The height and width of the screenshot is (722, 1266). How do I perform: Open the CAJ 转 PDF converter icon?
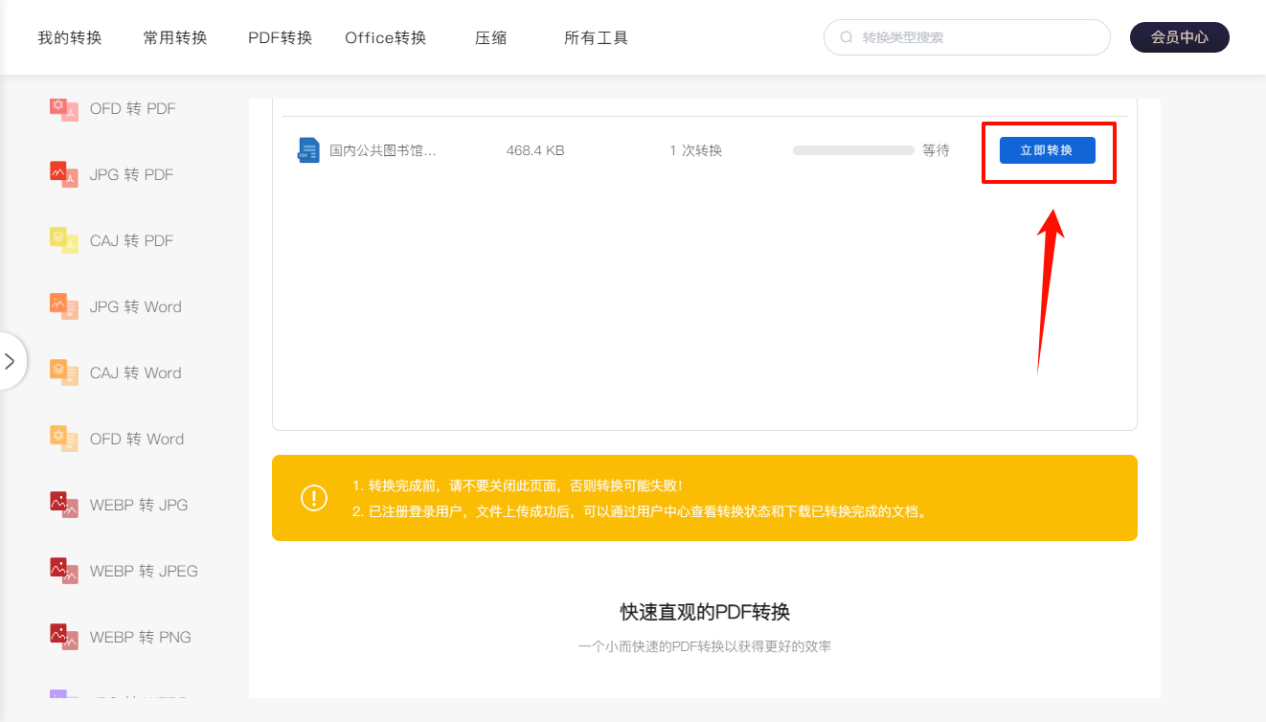tap(64, 241)
